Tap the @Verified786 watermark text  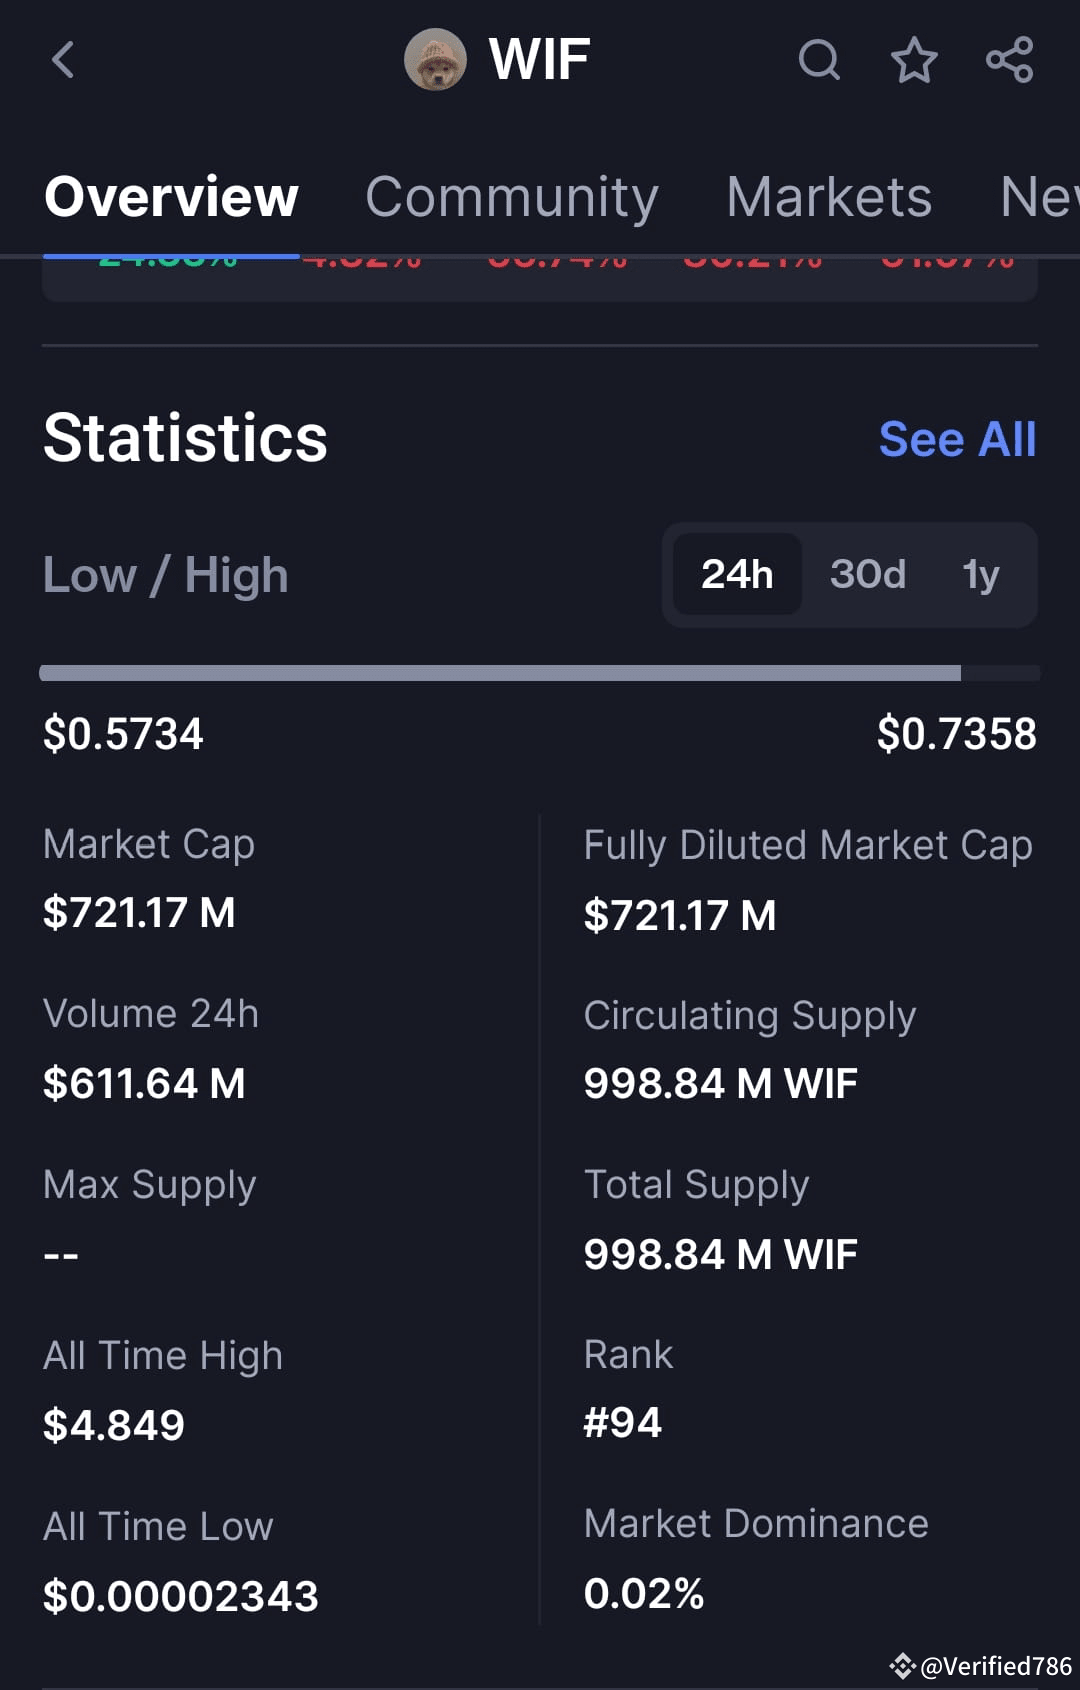click(x=996, y=1666)
